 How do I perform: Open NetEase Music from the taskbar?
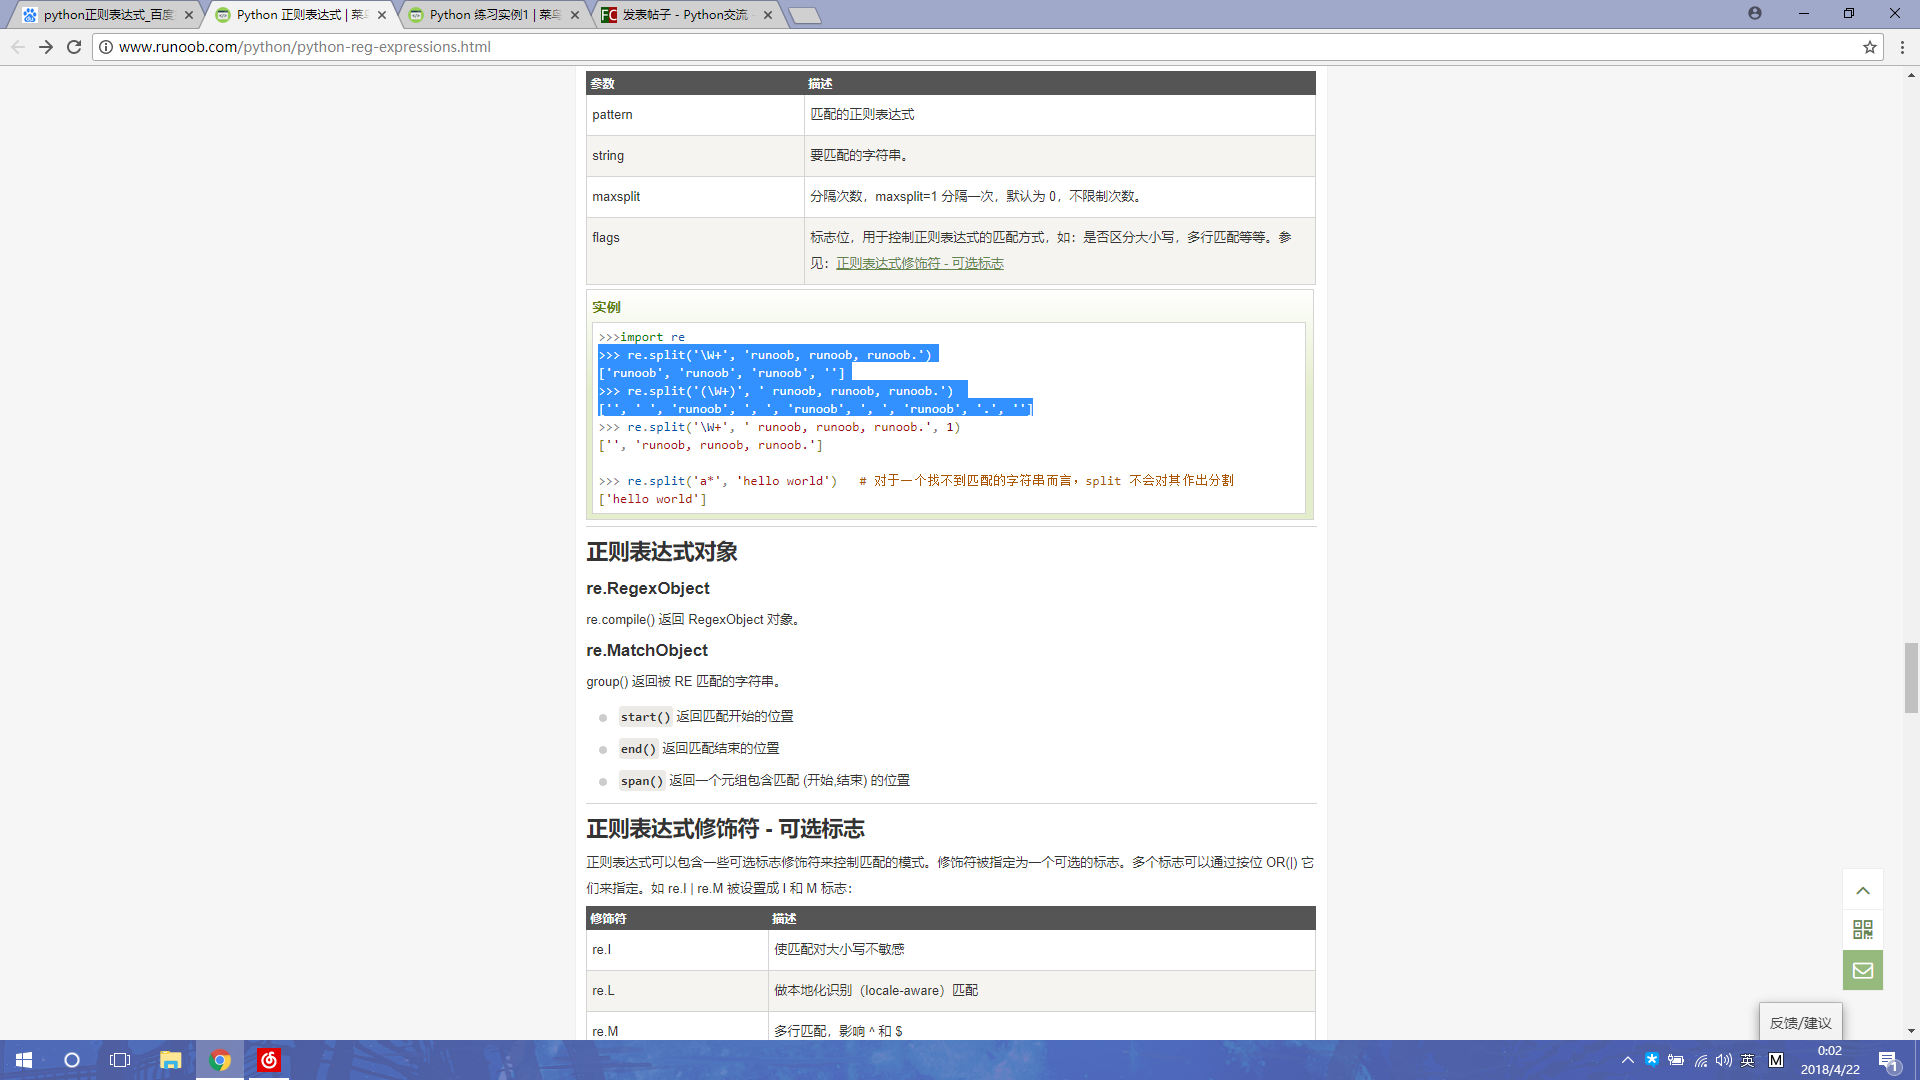click(x=269, y=1060)
